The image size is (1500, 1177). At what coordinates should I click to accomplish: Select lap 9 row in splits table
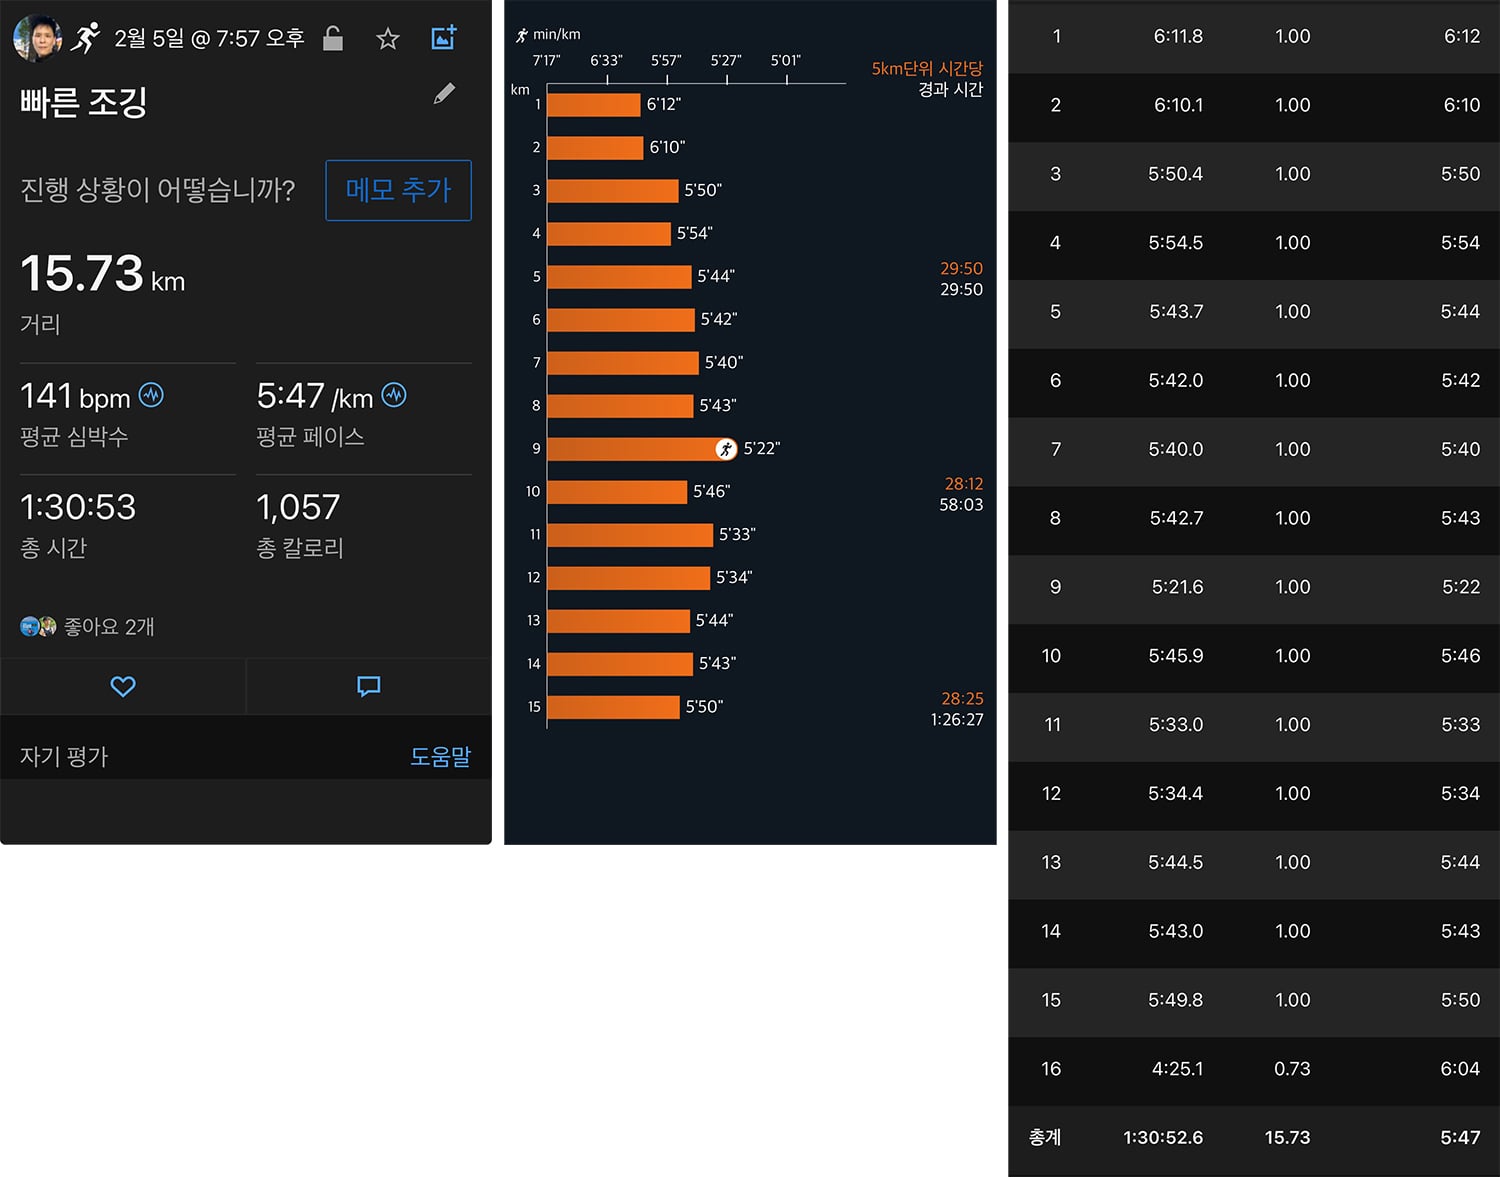(x=1254, y=587)
